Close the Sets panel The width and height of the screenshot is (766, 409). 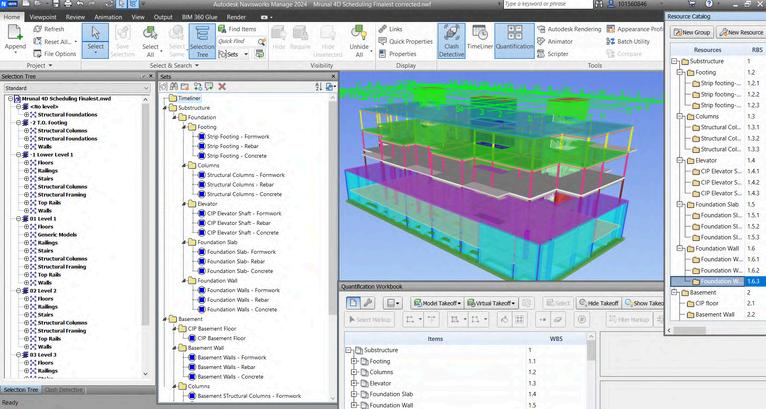tap(334, 77)
